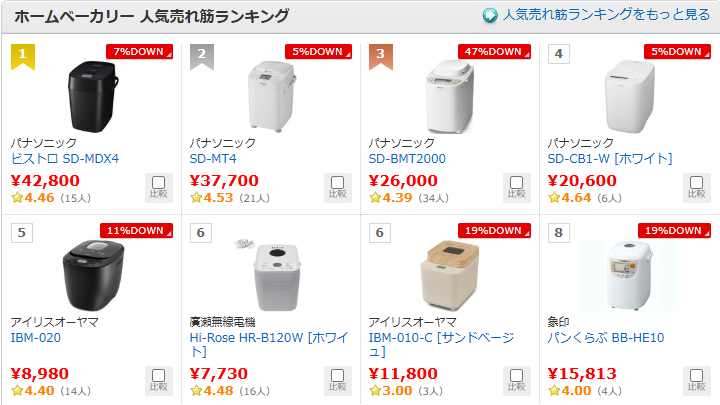Click the black SD-MDX4 bread maker image
The image size is (720, 405).
tap(94, 96)
